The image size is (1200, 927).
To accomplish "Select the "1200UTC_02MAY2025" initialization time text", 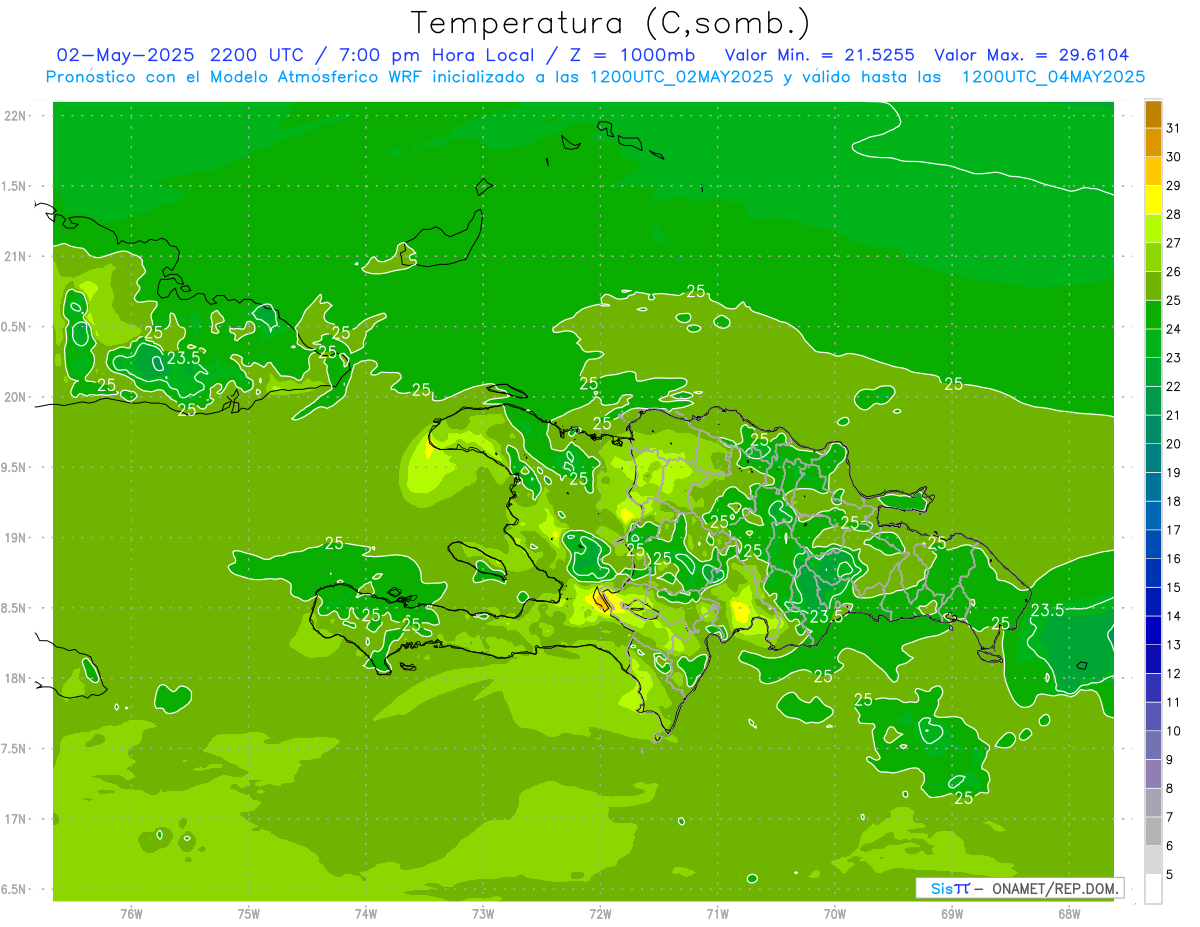I will (682, 77).
